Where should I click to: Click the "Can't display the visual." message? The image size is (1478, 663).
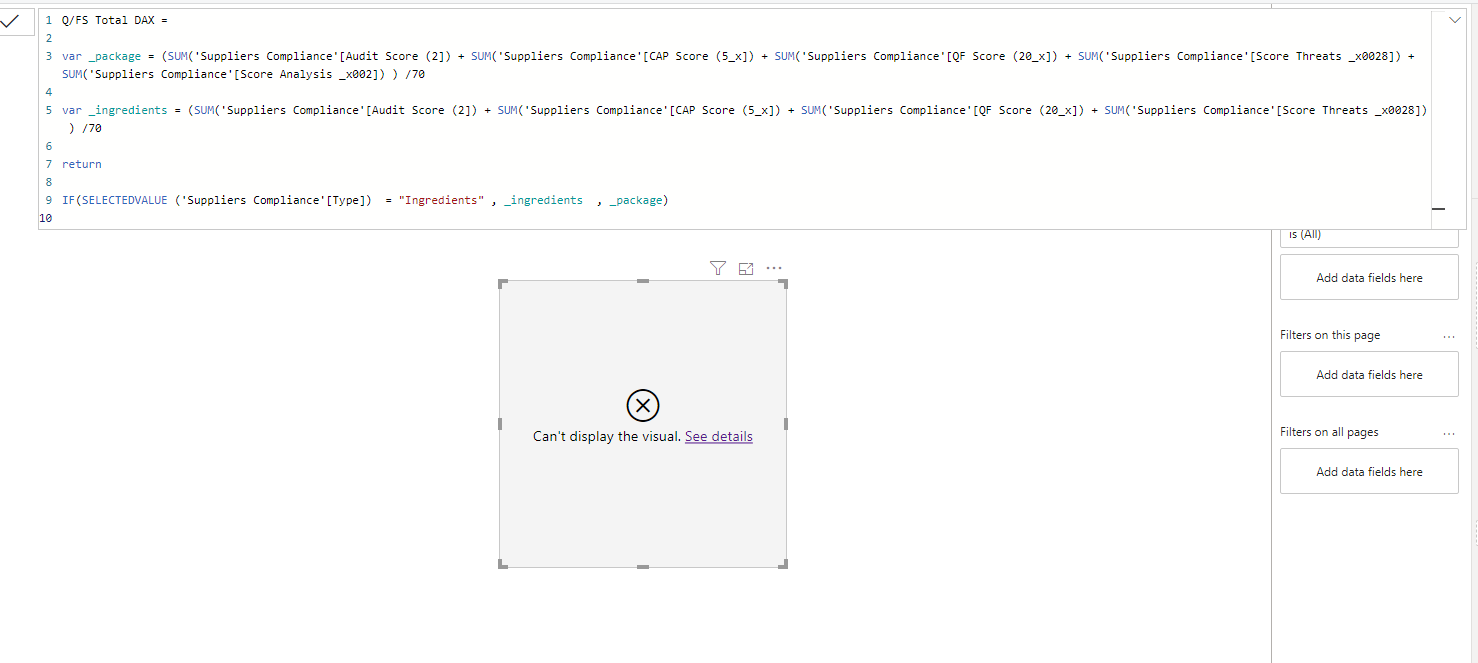607,436
